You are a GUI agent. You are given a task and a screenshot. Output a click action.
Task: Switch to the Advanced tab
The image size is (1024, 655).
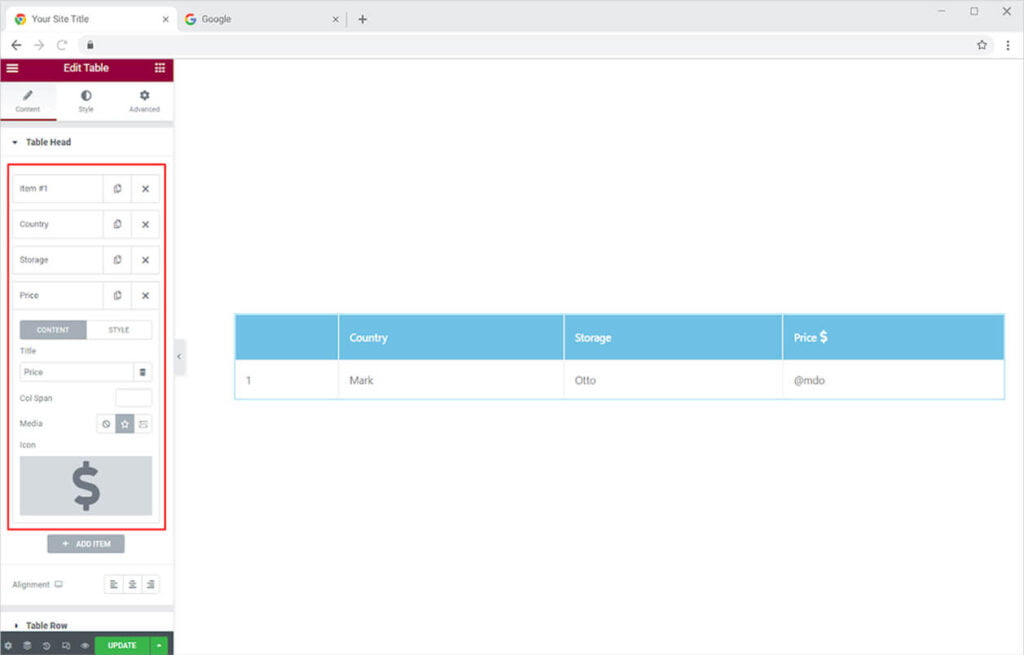[x=144, y=101]
